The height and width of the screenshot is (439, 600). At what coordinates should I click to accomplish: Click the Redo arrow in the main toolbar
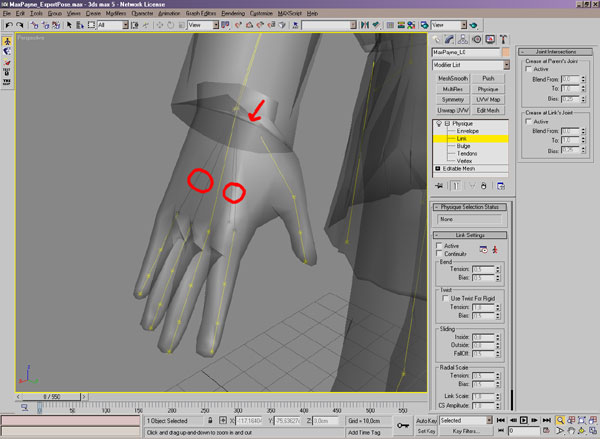tap(20, 25)
